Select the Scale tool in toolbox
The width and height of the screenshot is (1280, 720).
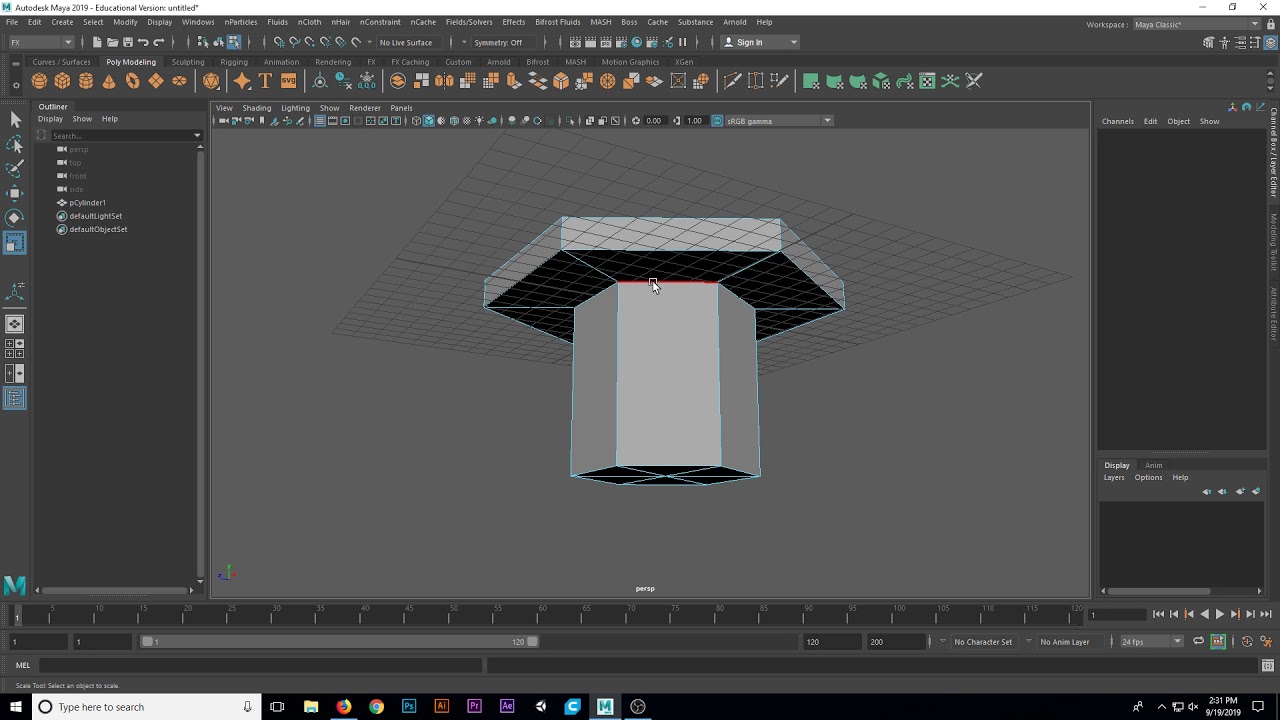[x=15, y=242]
